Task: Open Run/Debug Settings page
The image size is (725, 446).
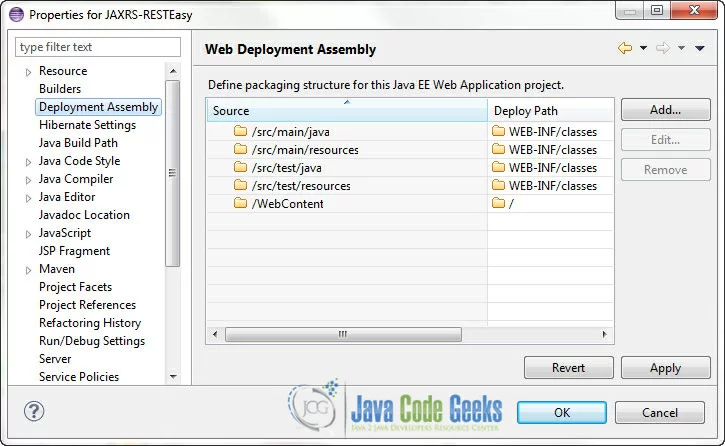Action: pos(92,341)
